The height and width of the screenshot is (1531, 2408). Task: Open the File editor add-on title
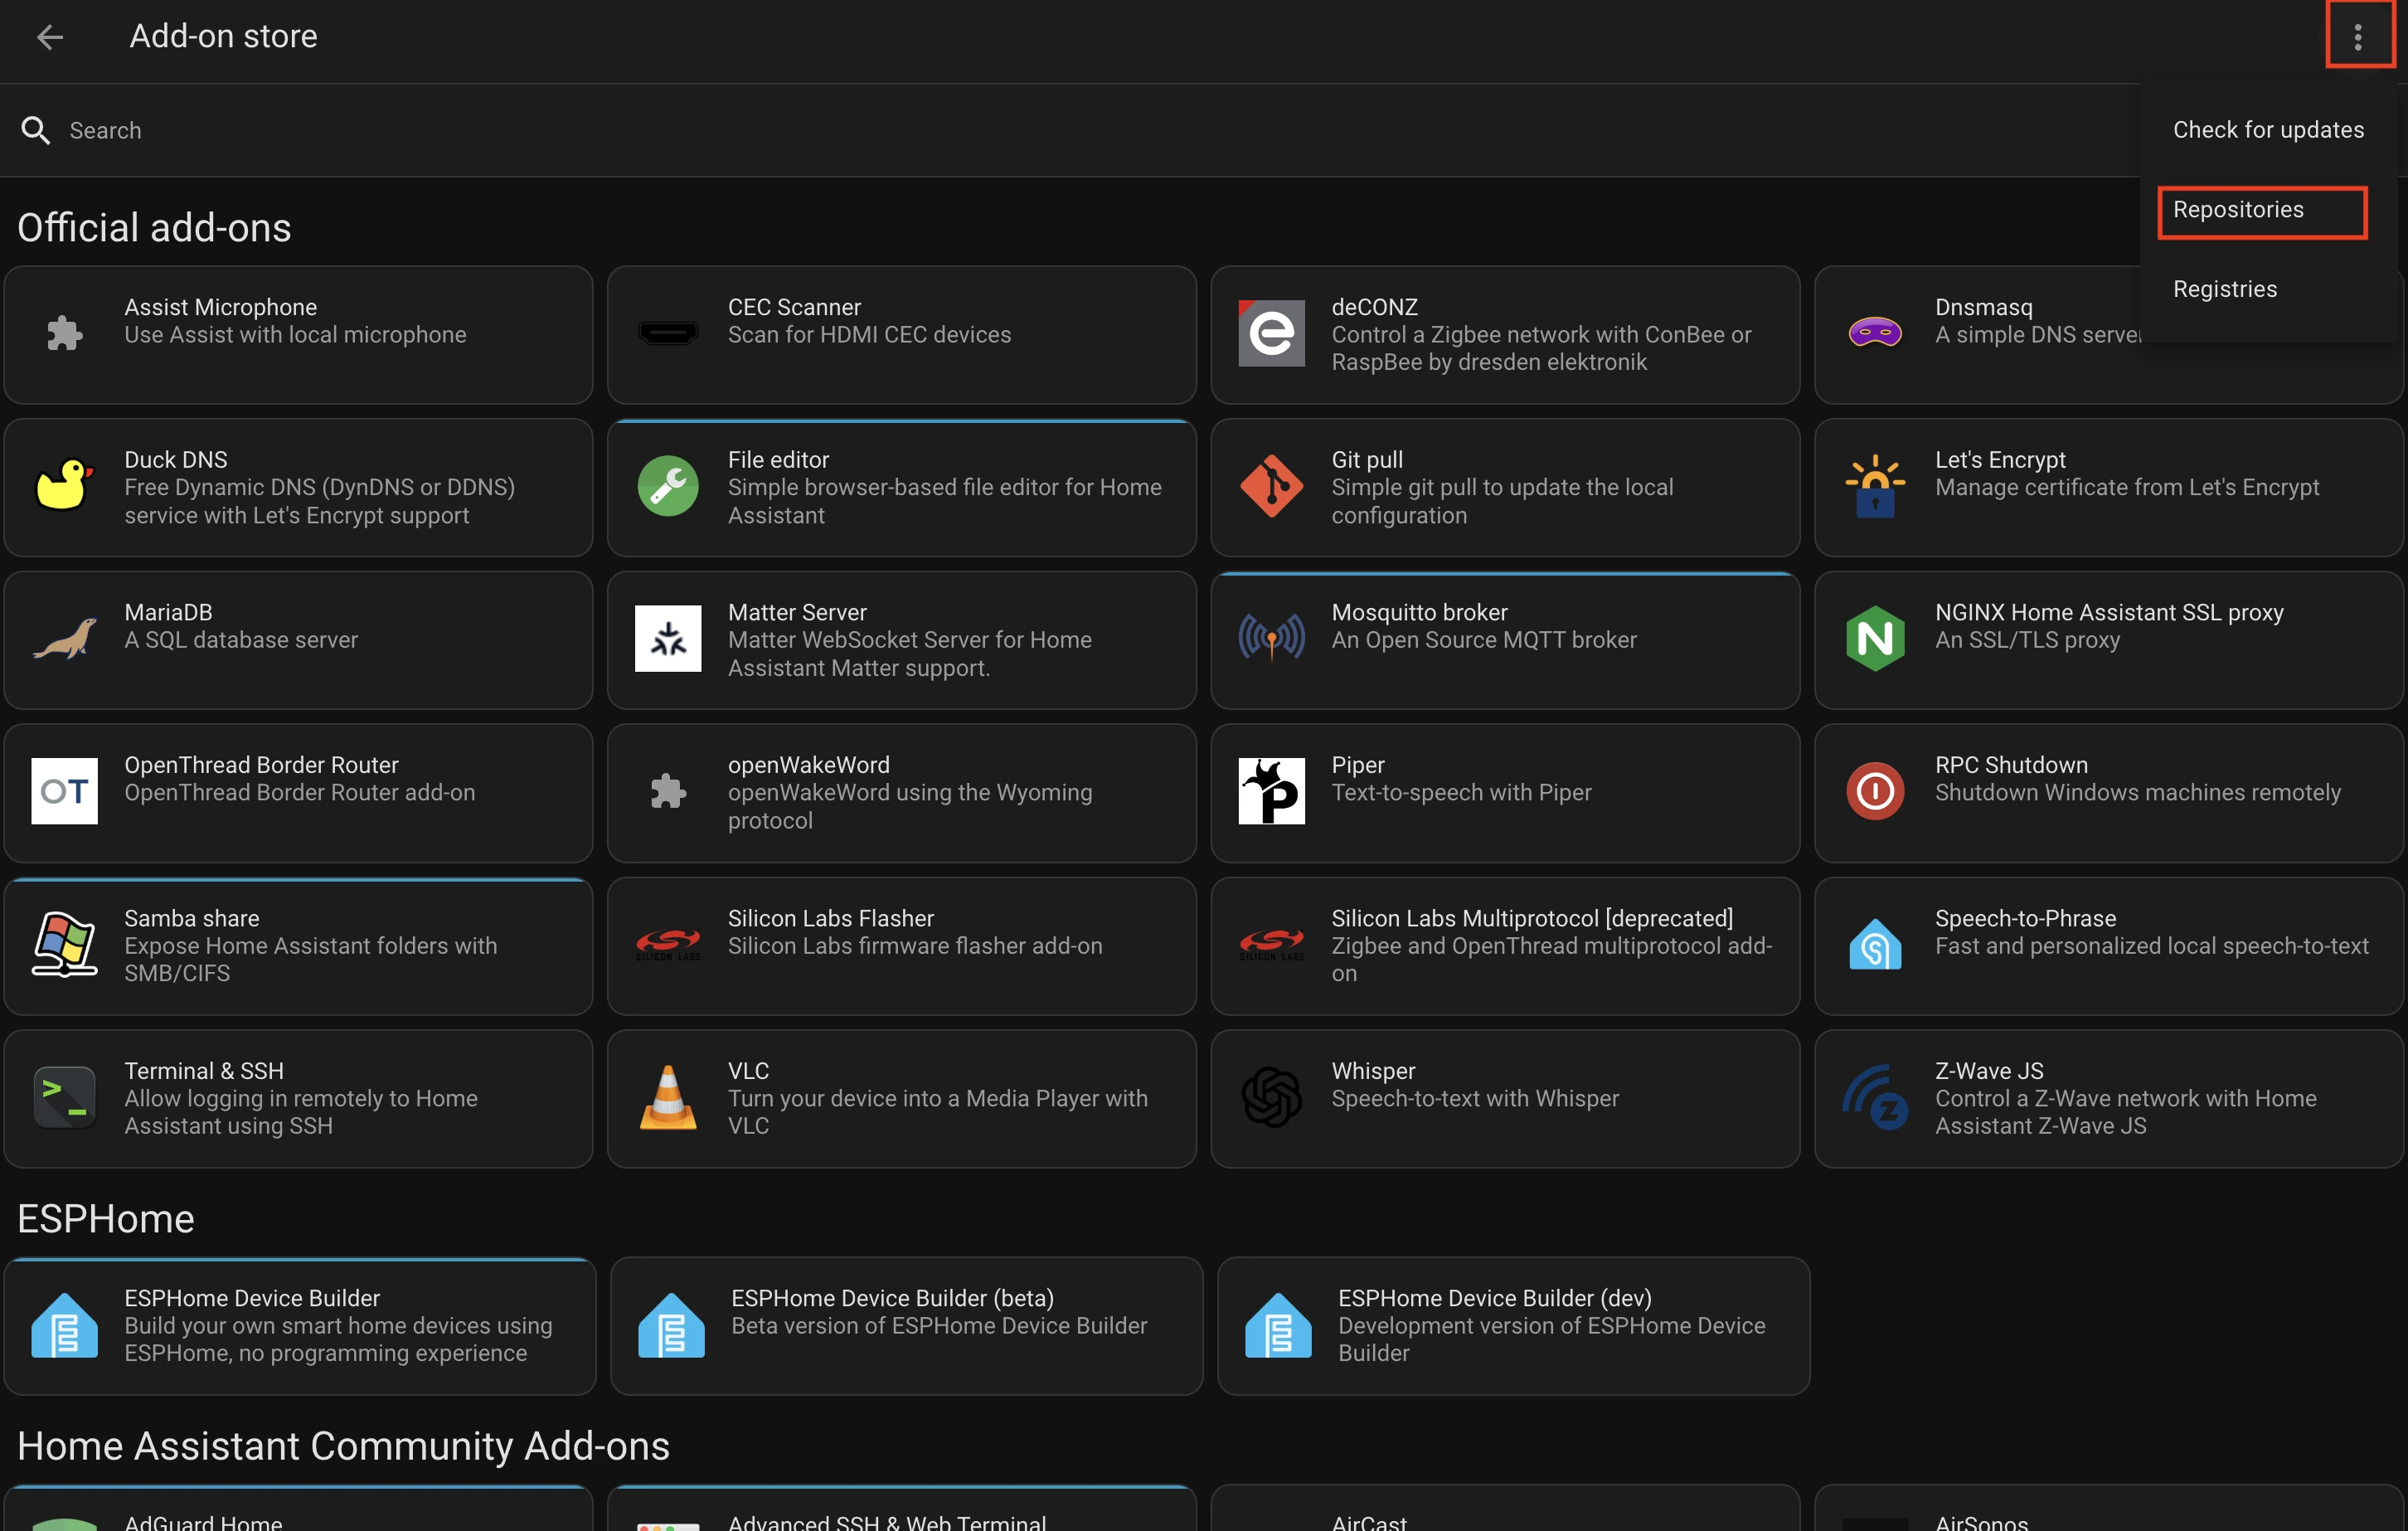pos(778,460)
